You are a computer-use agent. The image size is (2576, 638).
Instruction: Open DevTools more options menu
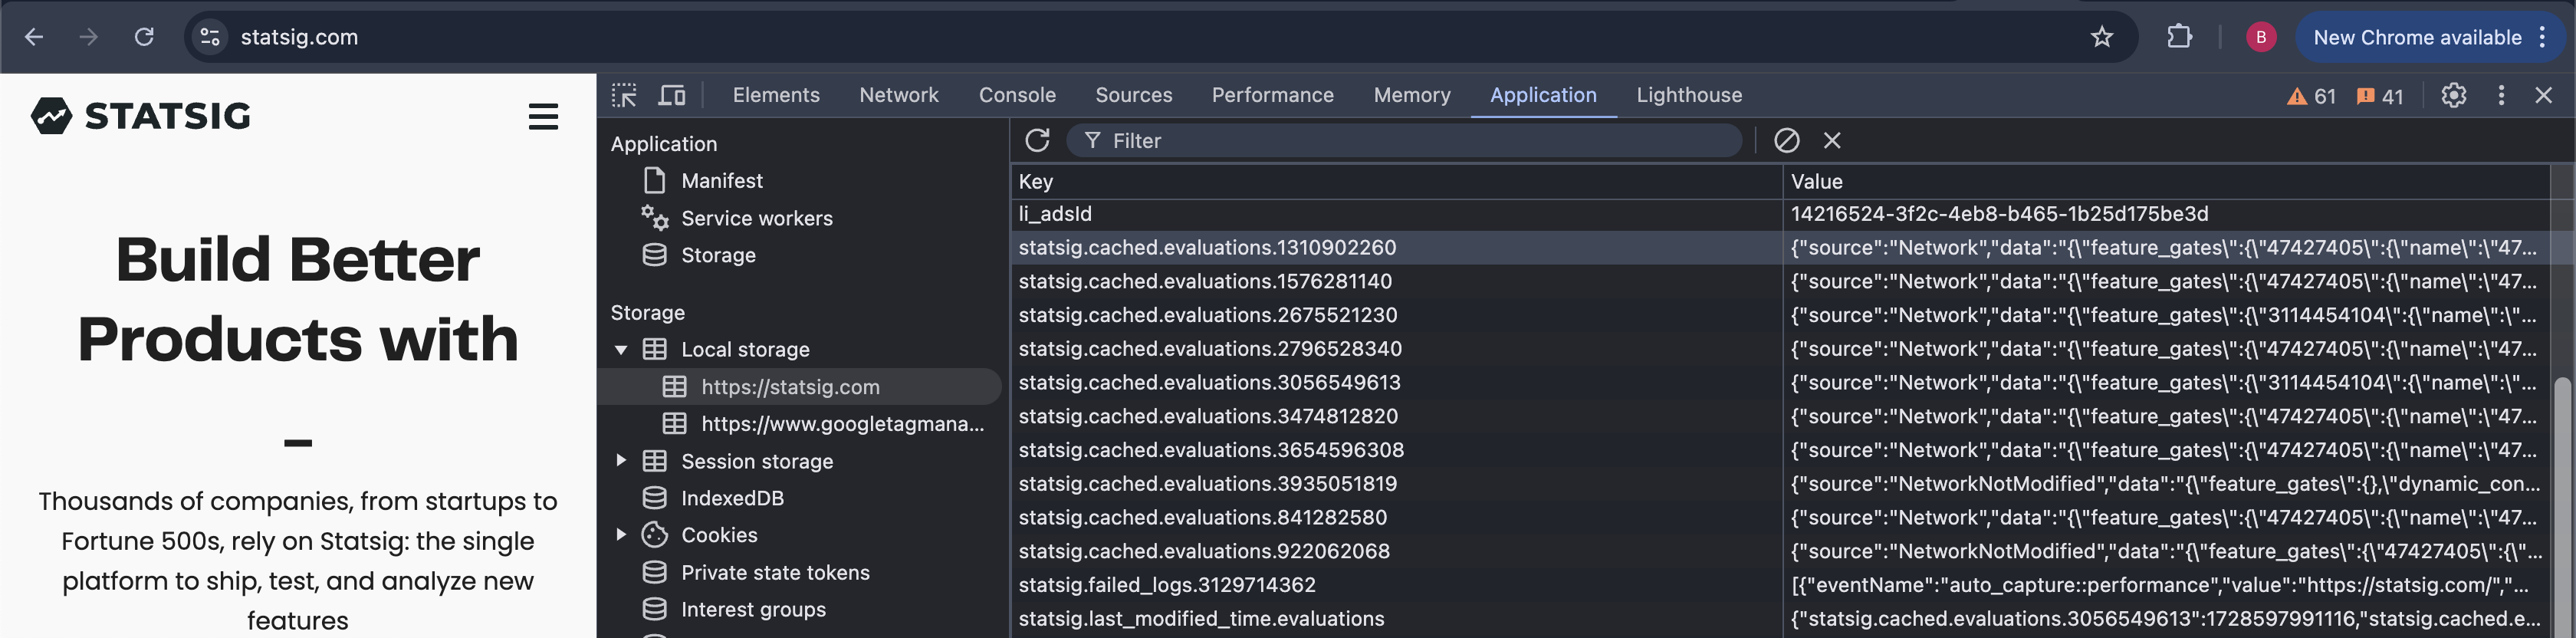pyautogui.click(x=2501, y=95)
